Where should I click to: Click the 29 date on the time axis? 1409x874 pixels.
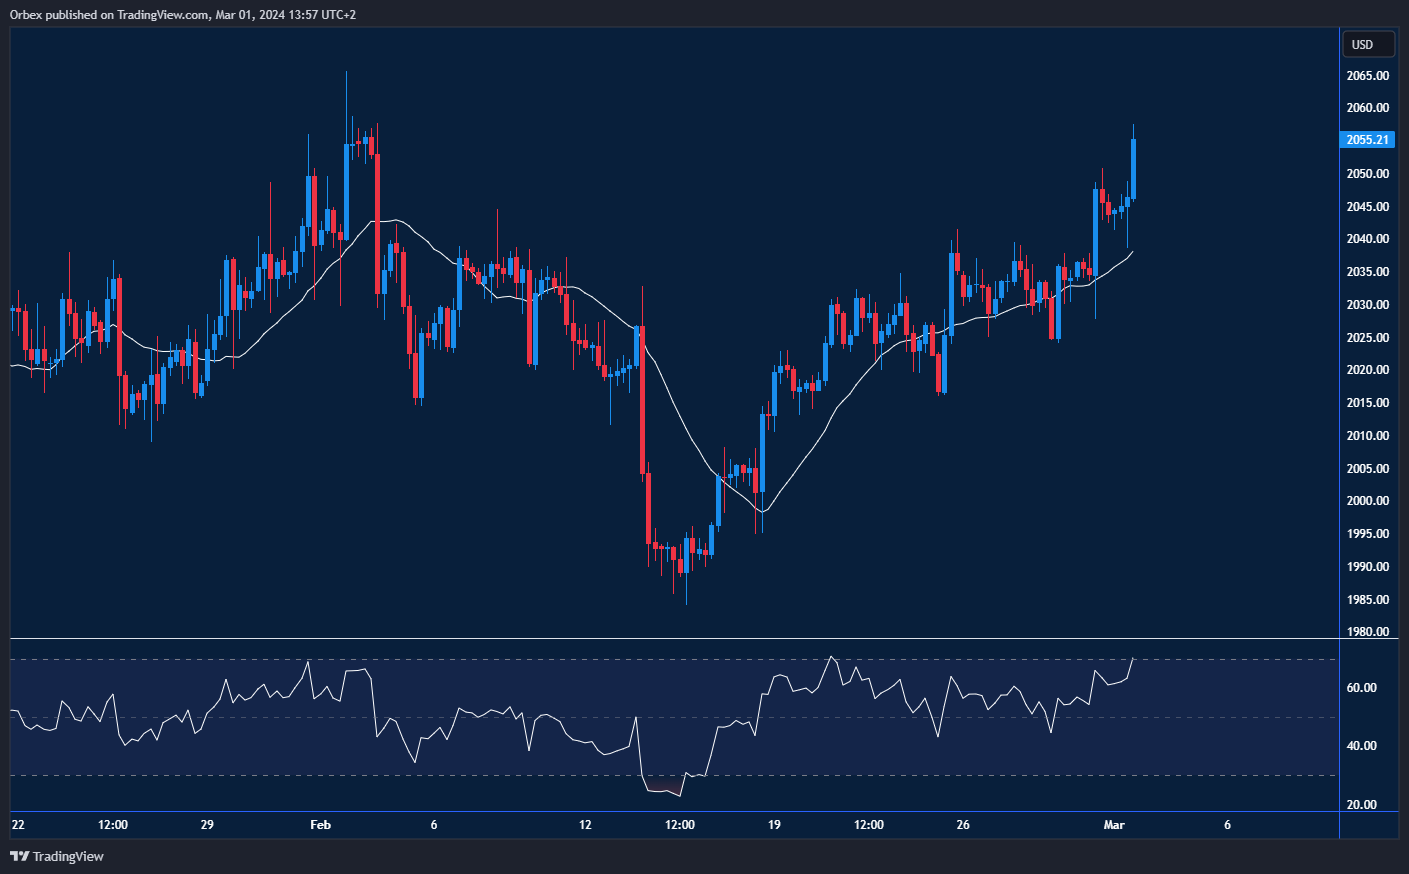207,825
